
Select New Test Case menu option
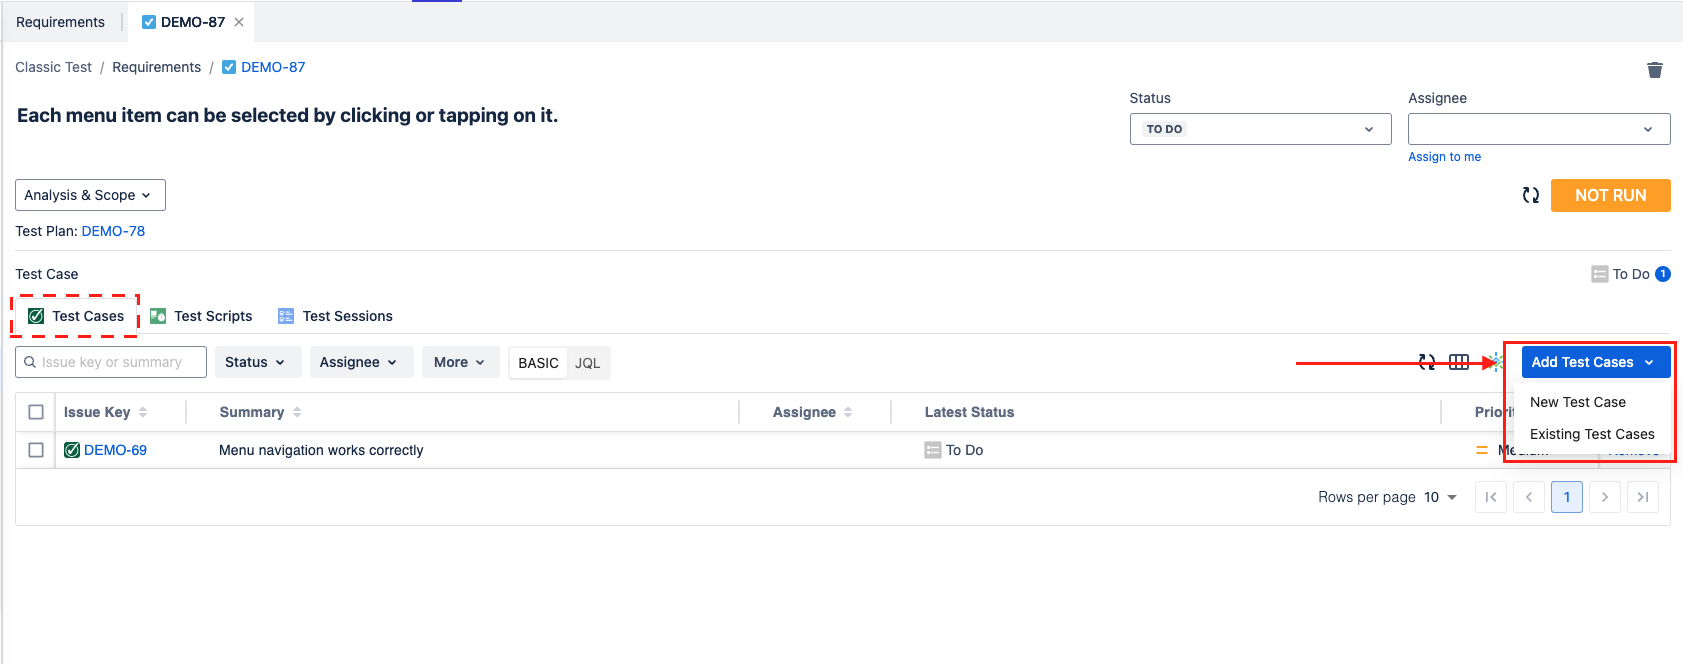1577,402
